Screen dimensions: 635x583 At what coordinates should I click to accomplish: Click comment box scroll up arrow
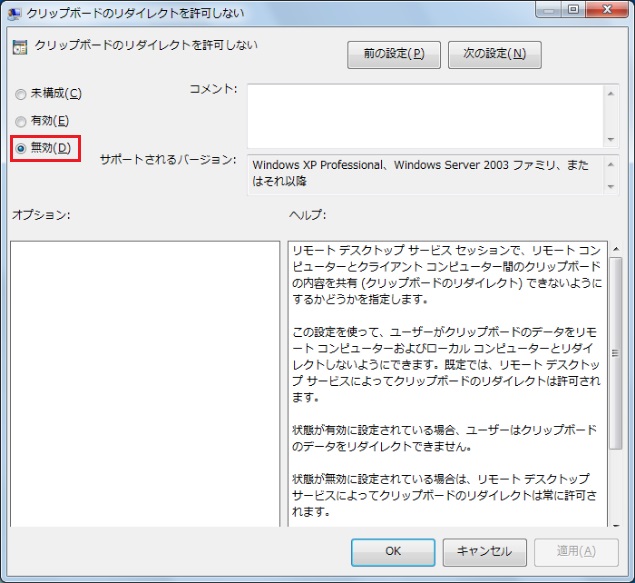point(611,94)
